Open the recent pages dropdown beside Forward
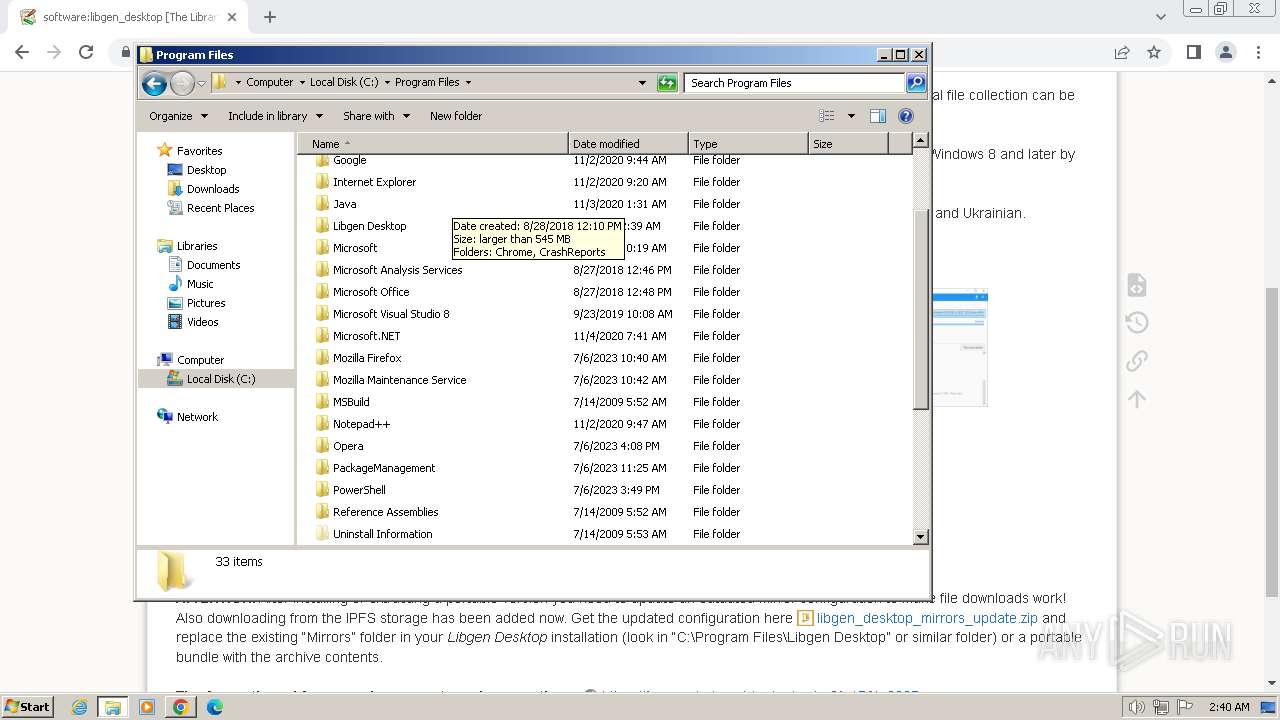1280x720 pixels. 201,83
